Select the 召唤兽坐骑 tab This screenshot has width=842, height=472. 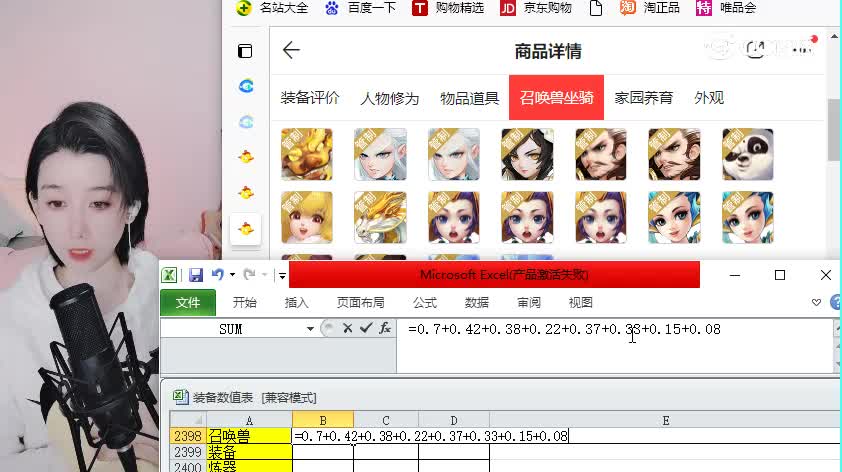[556, 98]
